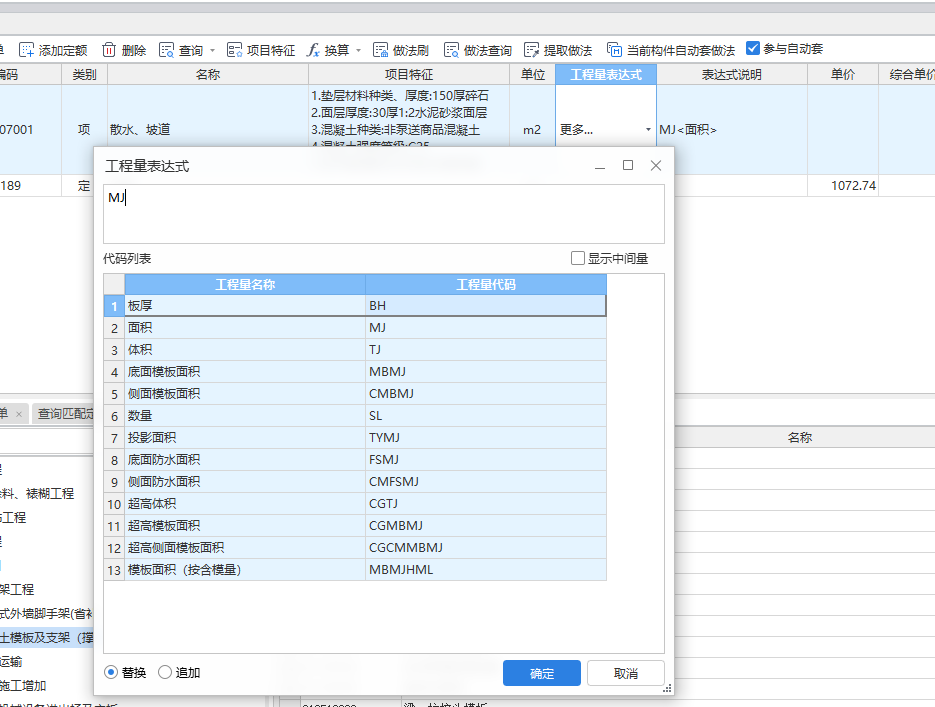The image size is (935, 707).
Task: Click the 工程量名称 header in code list
Action: pyautogui.click(x=245, y=284)
